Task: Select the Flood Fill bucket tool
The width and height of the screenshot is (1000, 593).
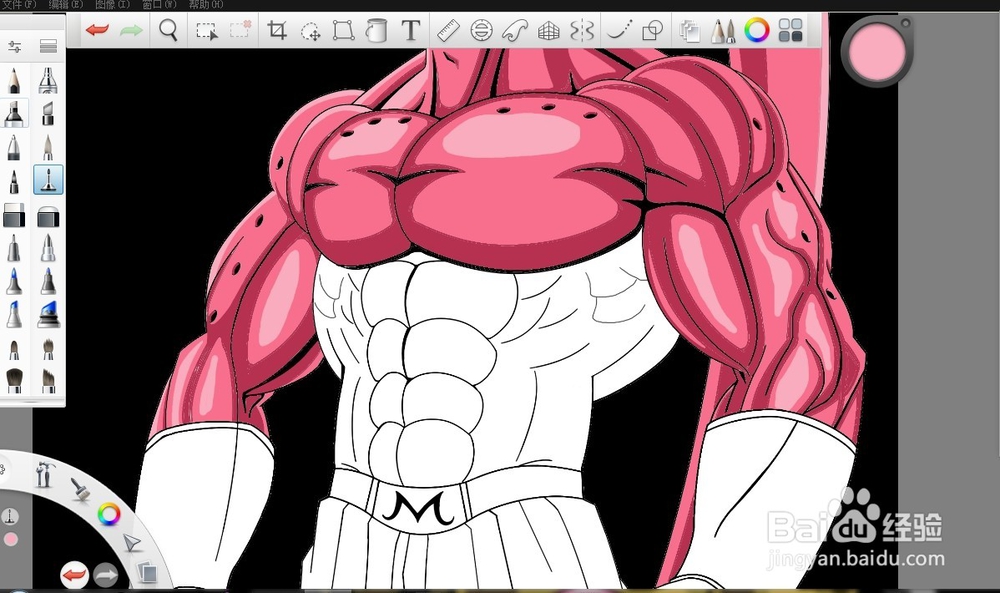Action: pyautogui.click(x=377, y=30)
